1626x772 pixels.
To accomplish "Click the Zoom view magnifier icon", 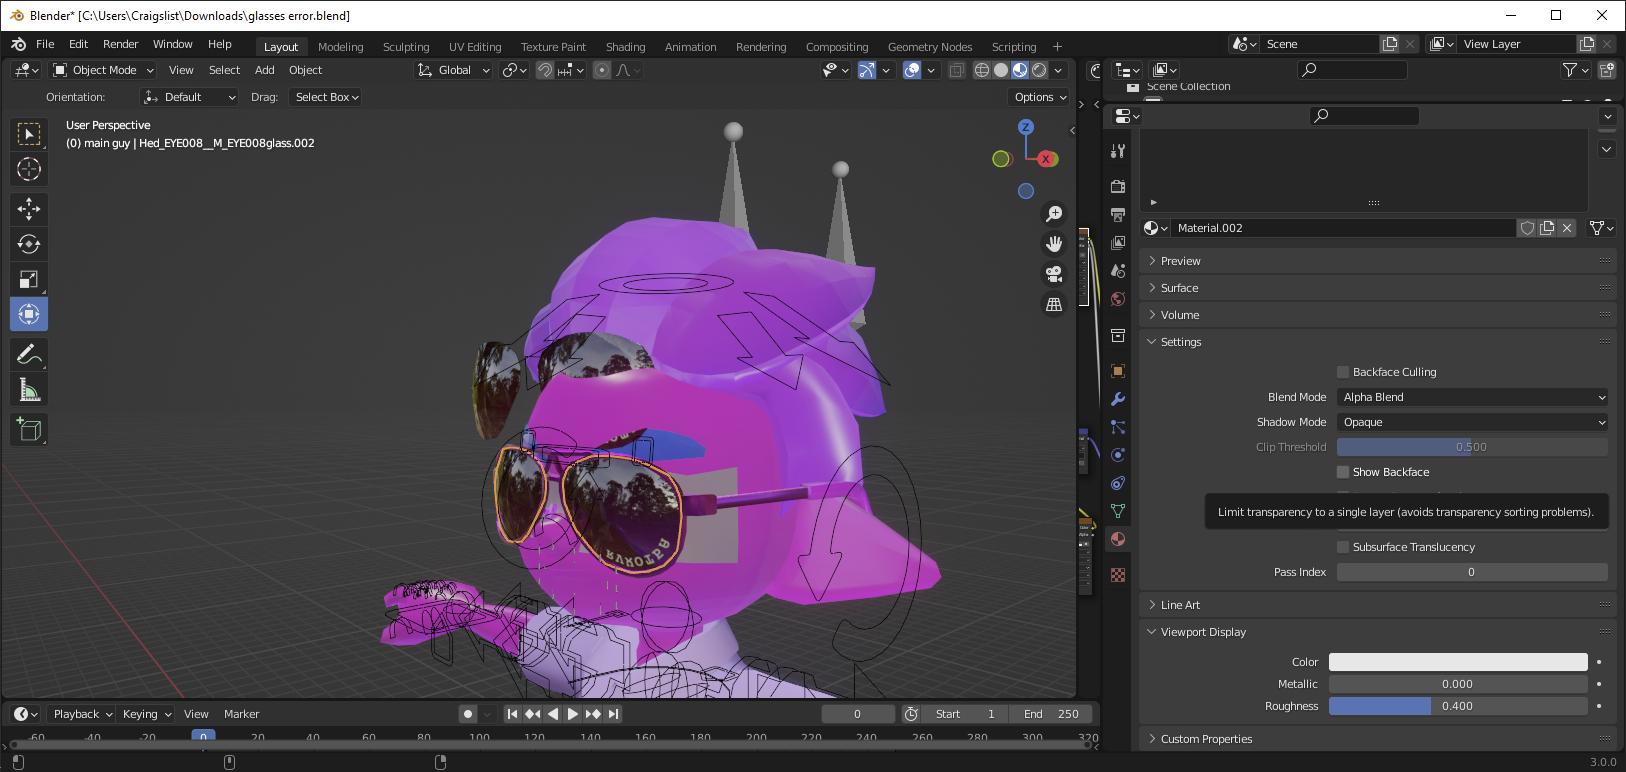I will (x=1054, y=214).
